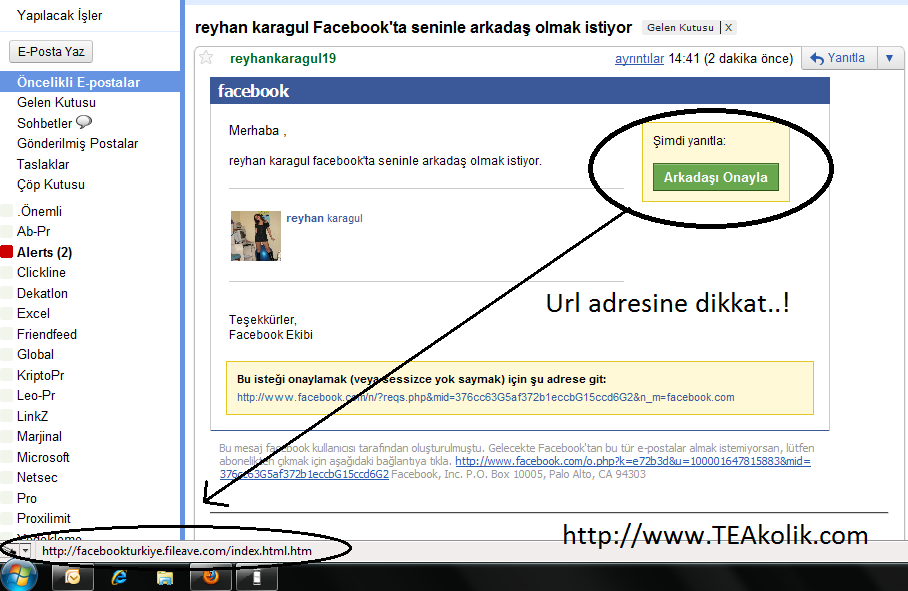Screen dimensions: 908x591
Task: Select the Ab-Pr label
Action: (x=34, y=232)
